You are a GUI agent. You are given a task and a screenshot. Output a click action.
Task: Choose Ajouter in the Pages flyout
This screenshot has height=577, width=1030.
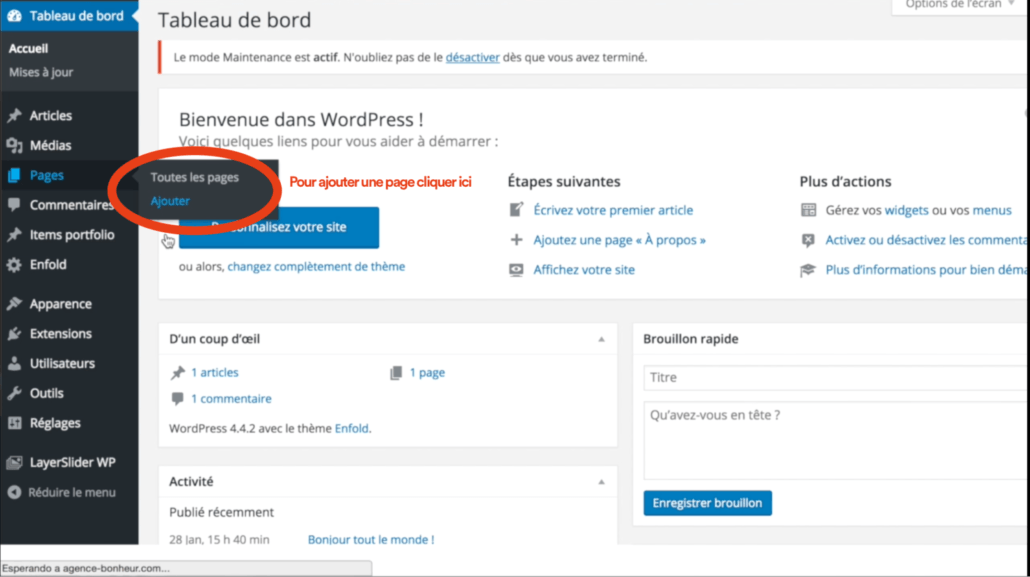(170, 201)
